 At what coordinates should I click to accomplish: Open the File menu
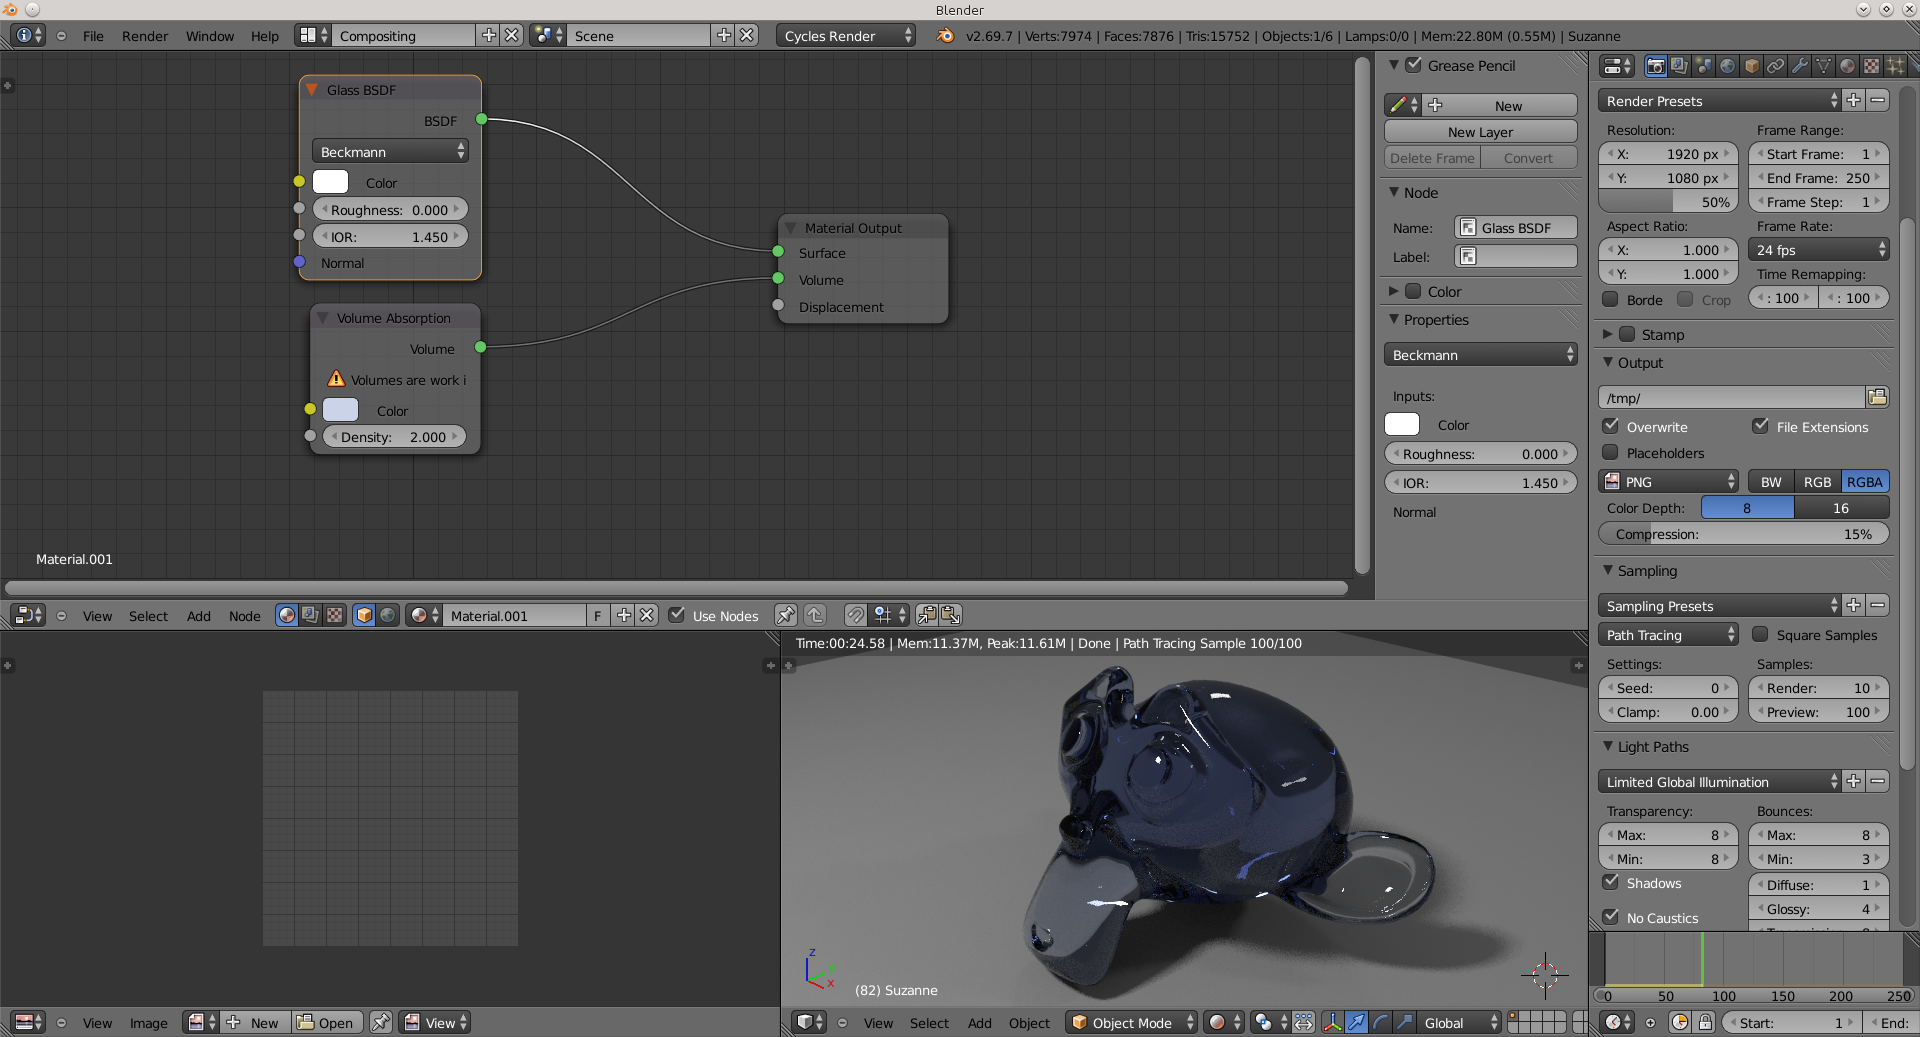click(x=93, y=36)
